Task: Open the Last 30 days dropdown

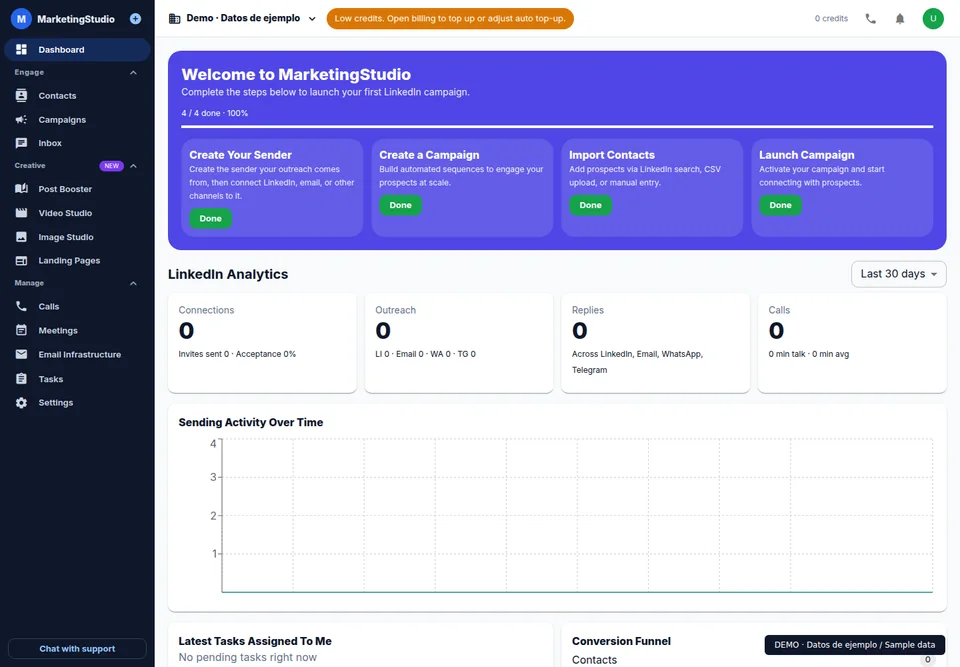Action: click(x=898, y=274)
